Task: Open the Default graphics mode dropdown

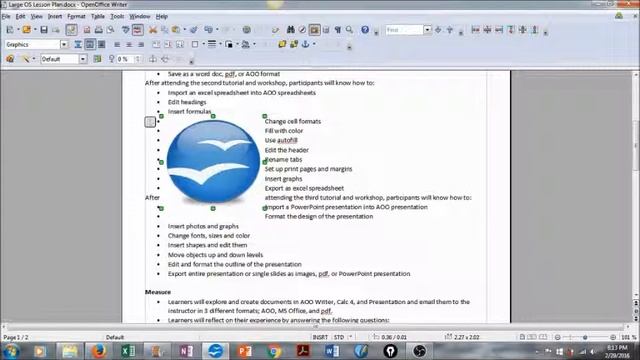Action: tap(83, 59)
